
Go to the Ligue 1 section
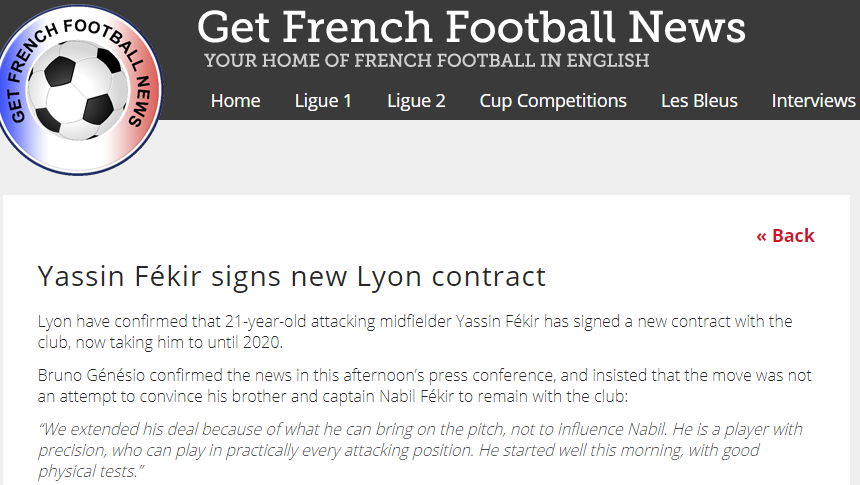coord(323,101)
